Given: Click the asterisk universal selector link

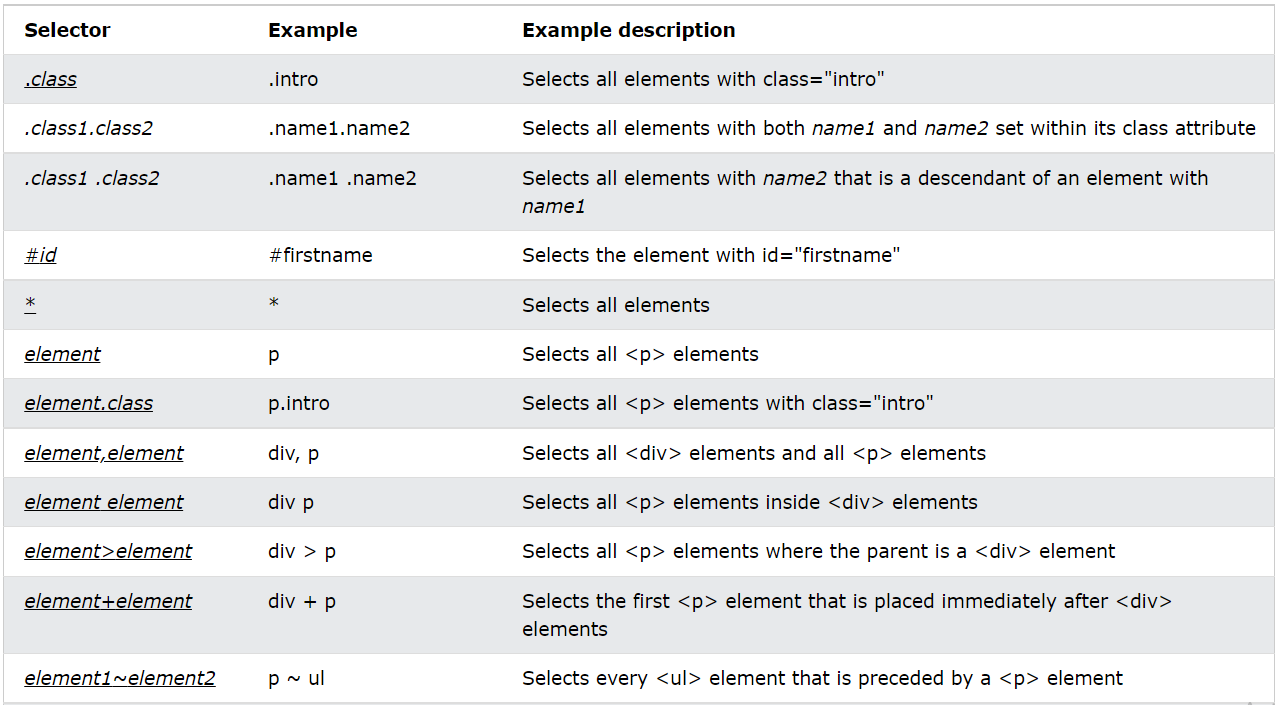Looking at the screenshot, I should tap(30, 304).
